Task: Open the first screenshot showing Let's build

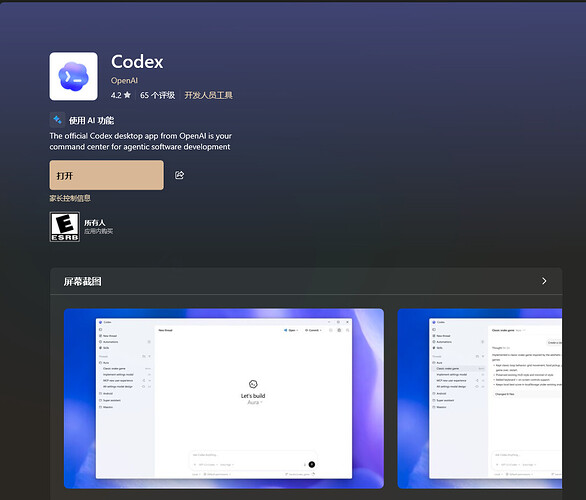Action: point(224,398)
